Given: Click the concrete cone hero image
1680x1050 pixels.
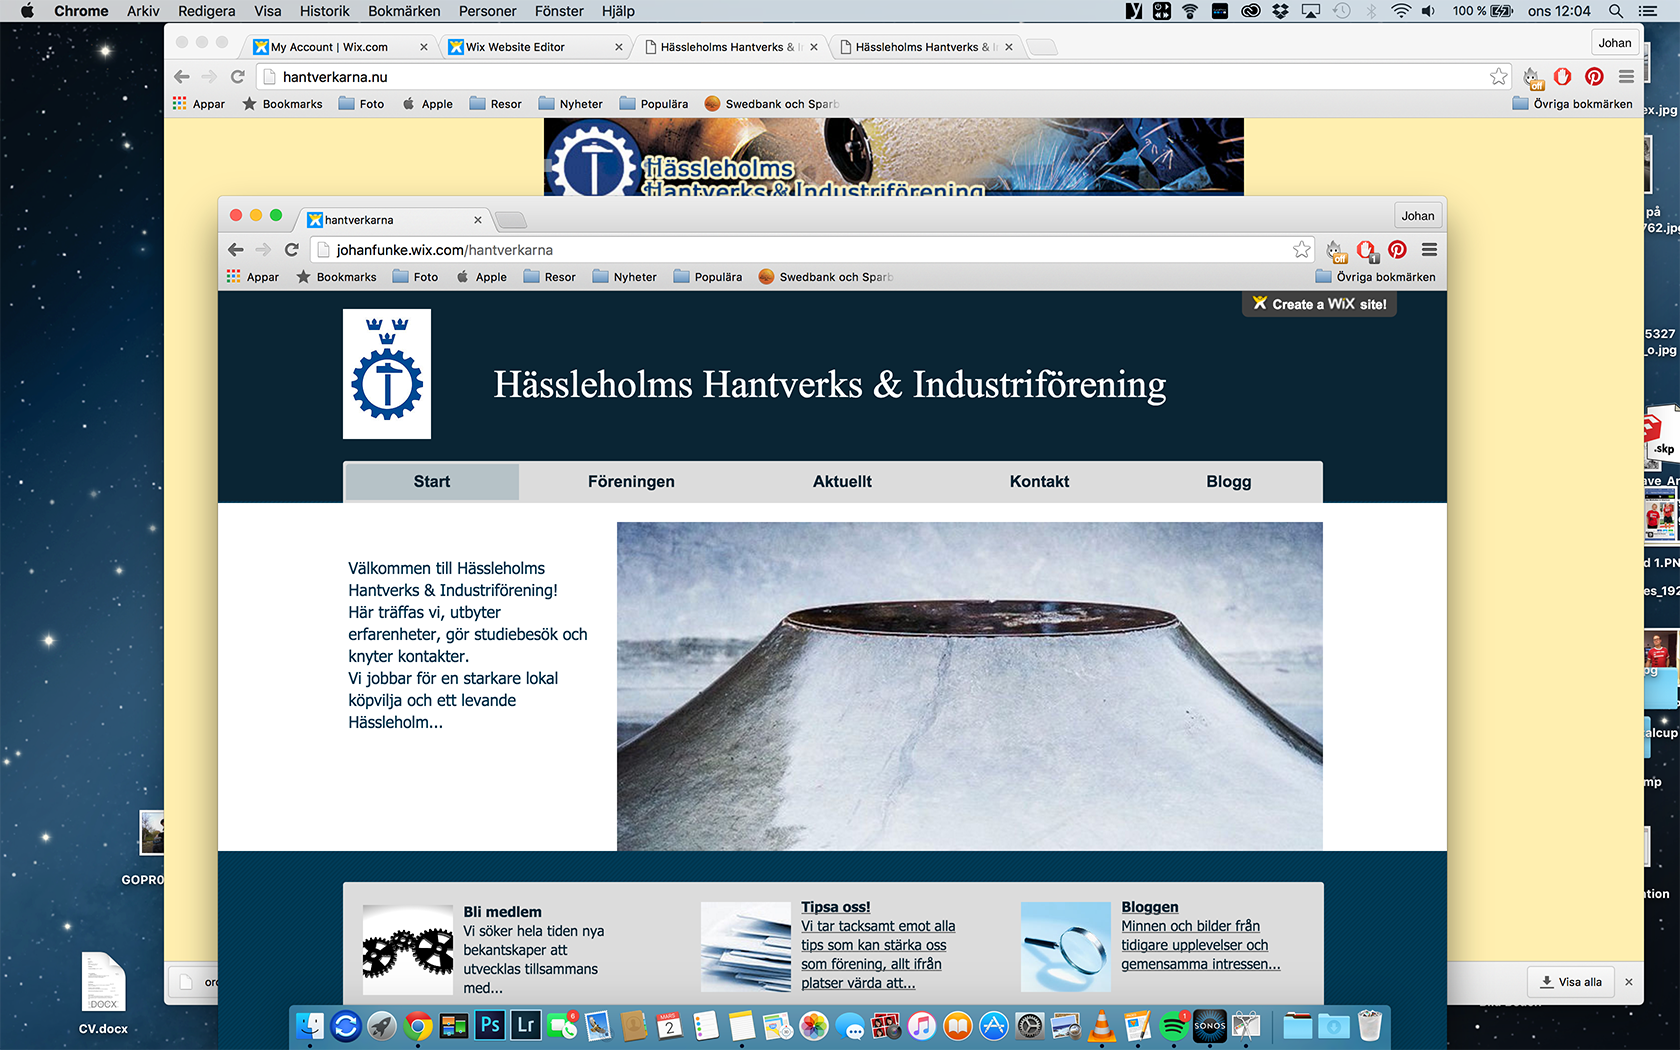Looking at the screenshot, I should [969, 686].
